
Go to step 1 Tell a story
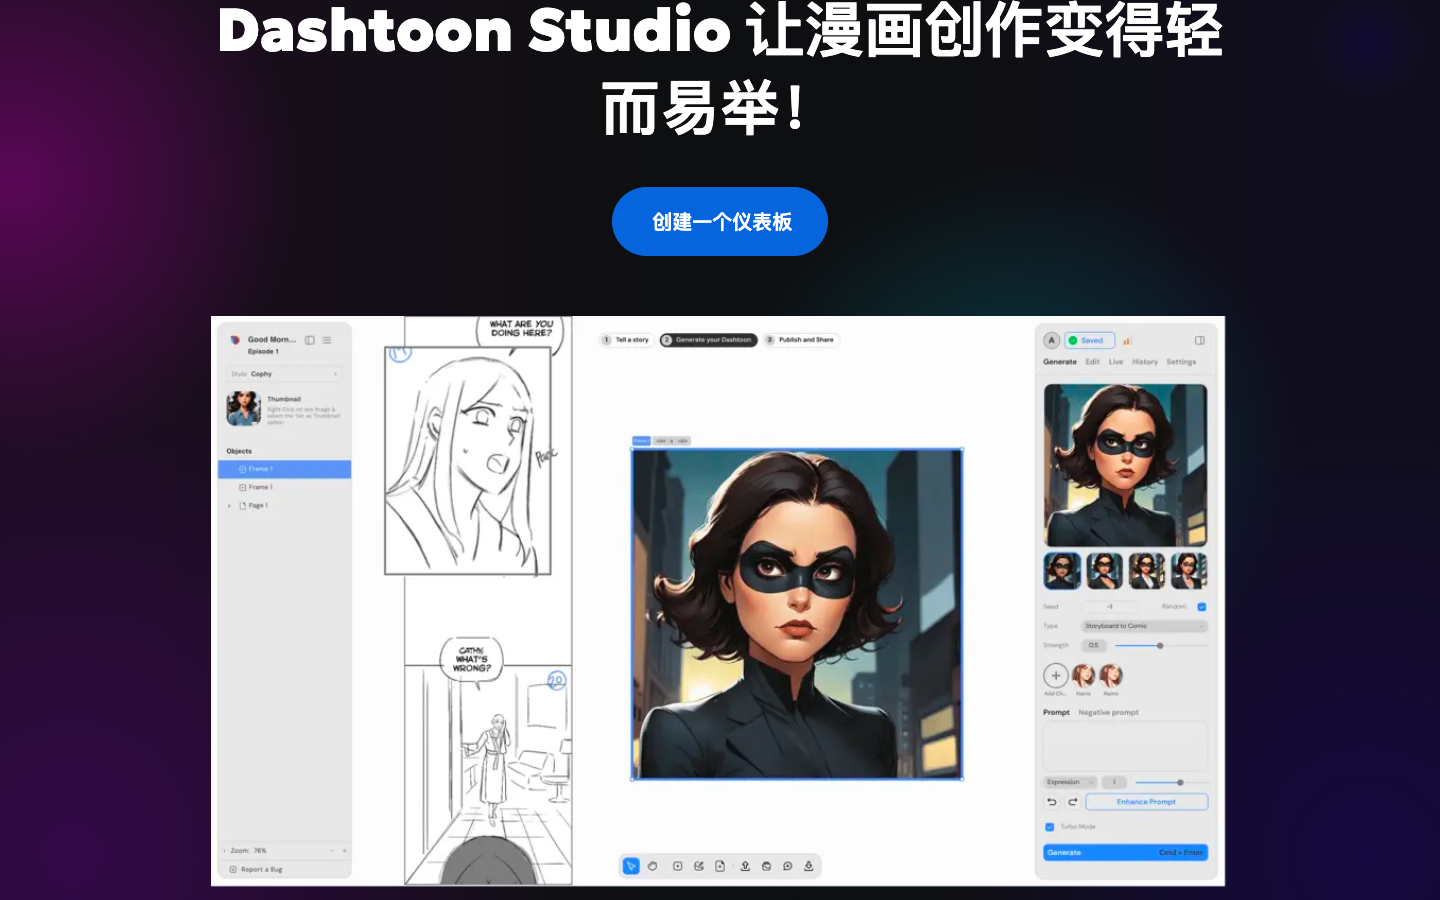click(625, 340)
